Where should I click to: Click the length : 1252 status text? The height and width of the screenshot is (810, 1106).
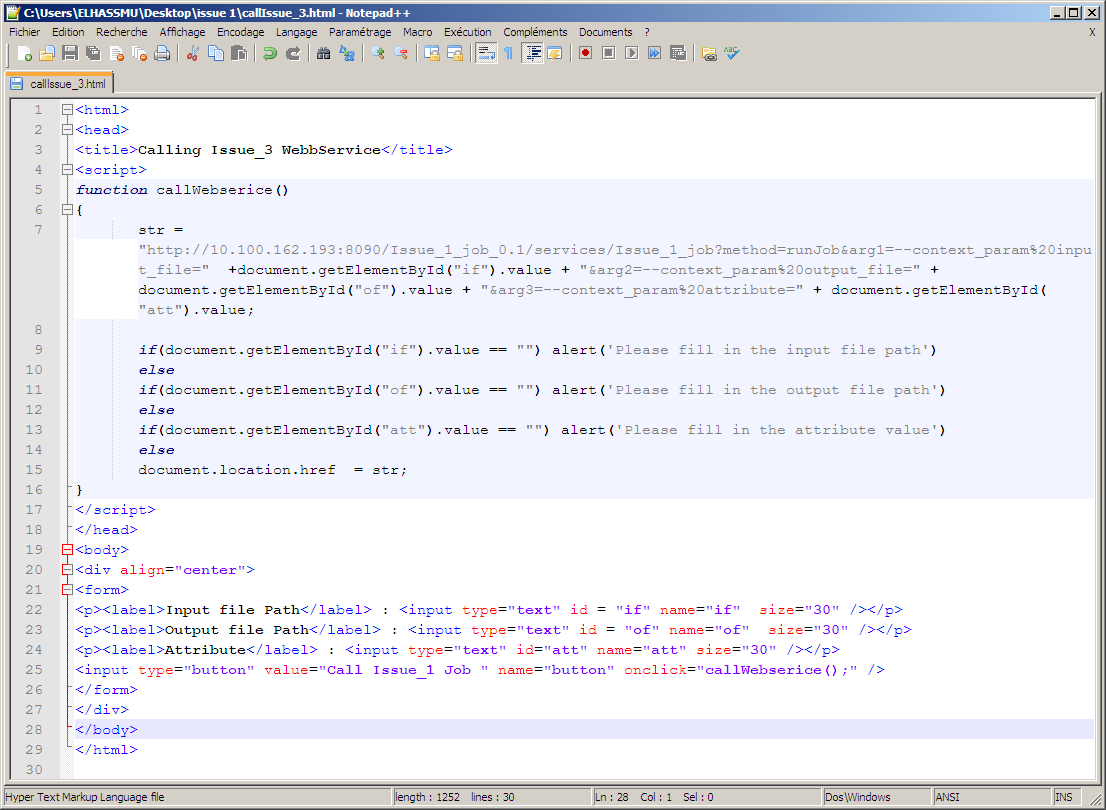428,797
